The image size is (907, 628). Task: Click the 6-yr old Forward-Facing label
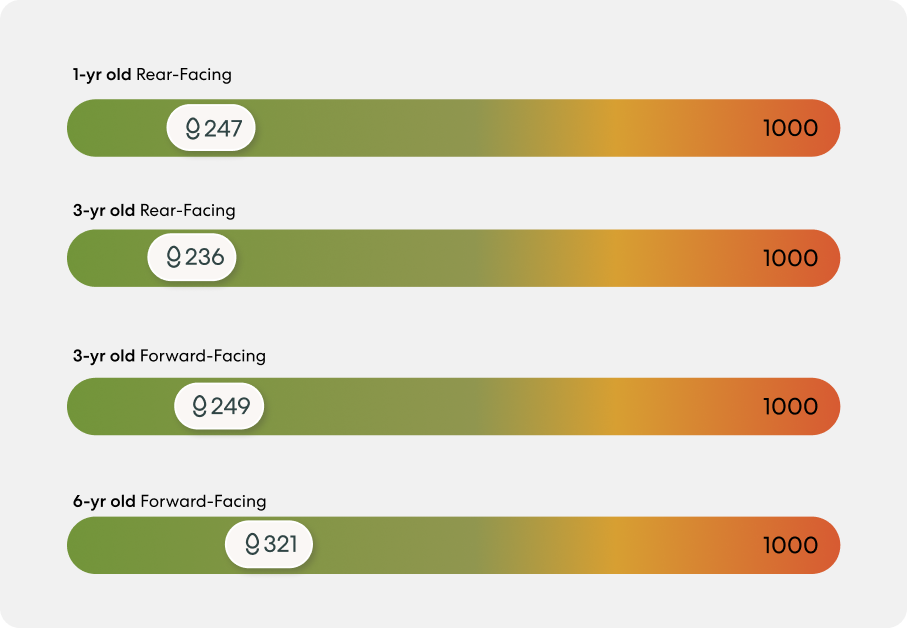(169, 501)
